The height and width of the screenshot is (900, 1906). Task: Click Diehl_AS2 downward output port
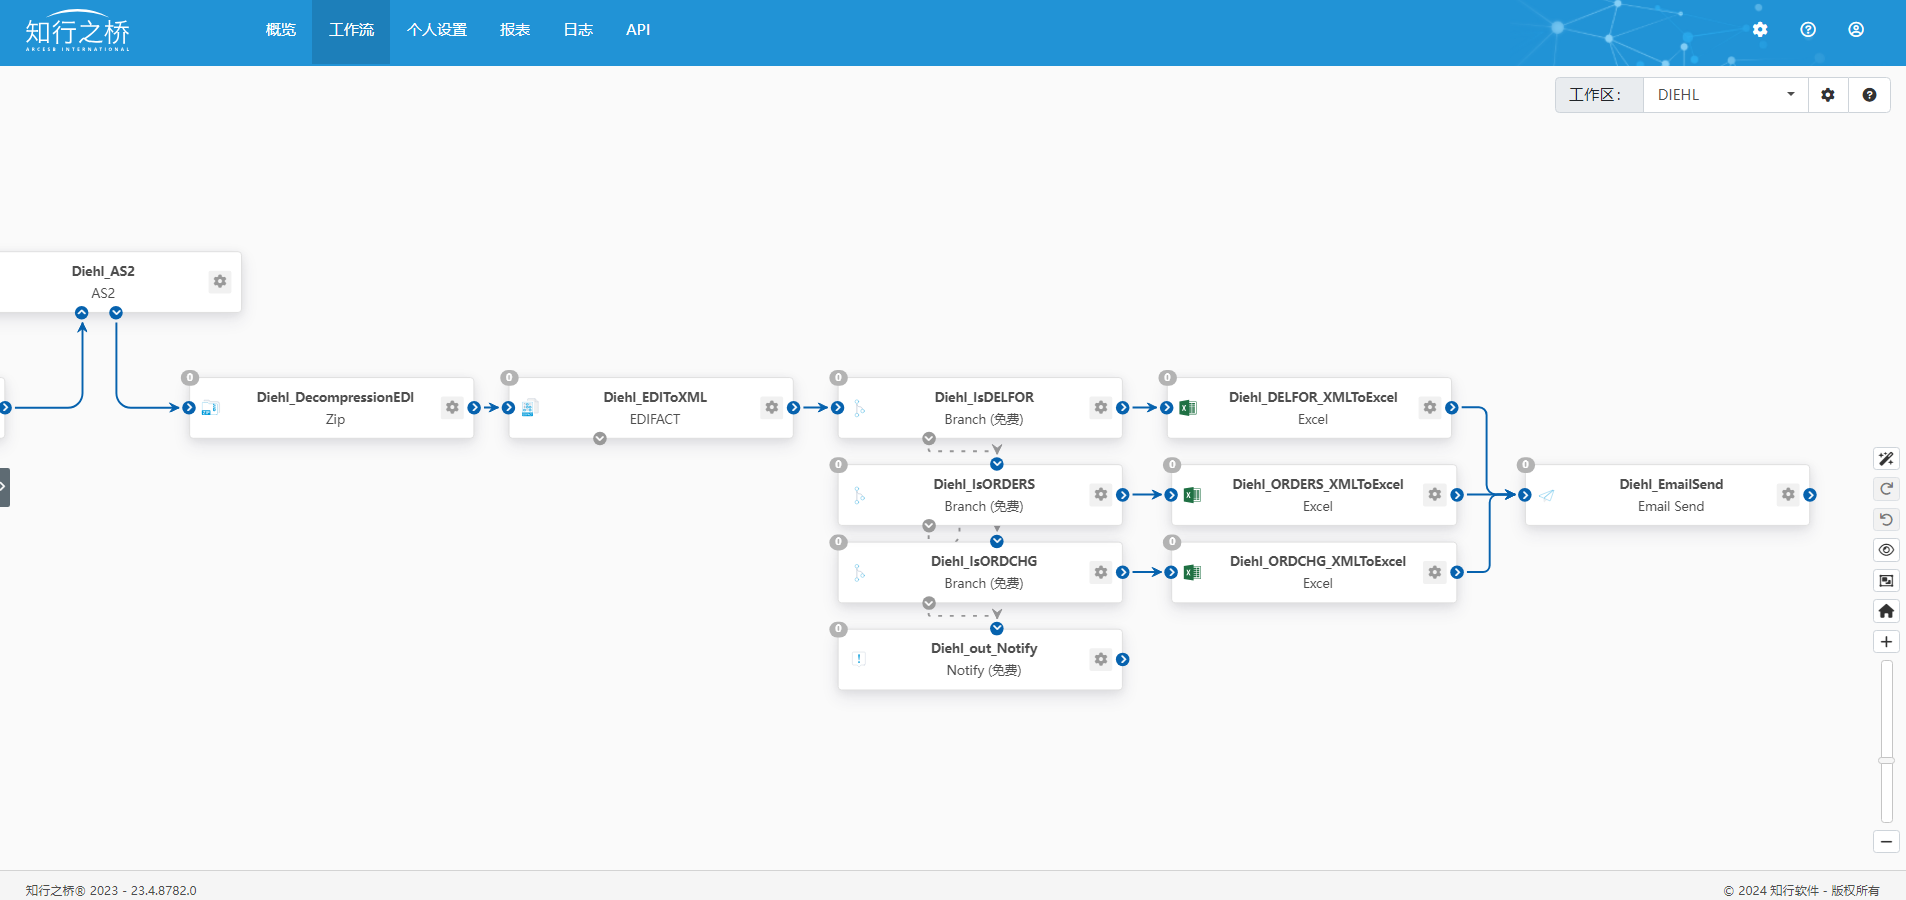pyautogui.click(x=116, y=313)
